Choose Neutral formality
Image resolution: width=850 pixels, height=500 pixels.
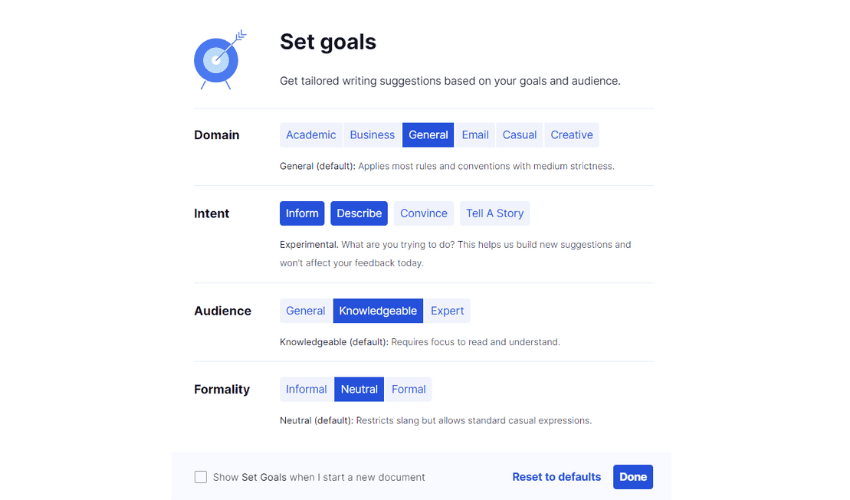pyautogui.click(x=359, y=389)
